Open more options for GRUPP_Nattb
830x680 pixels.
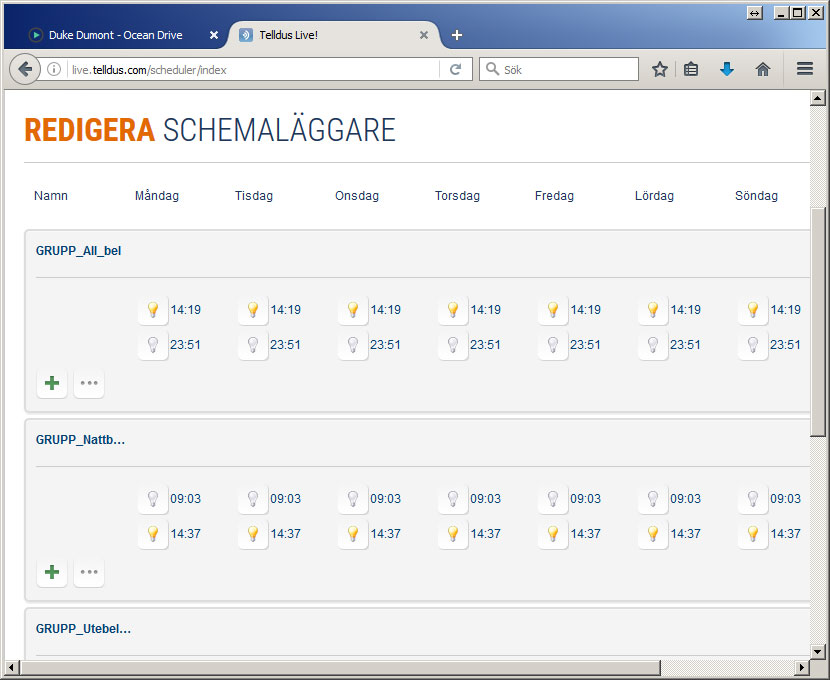(x=89, y=572)
